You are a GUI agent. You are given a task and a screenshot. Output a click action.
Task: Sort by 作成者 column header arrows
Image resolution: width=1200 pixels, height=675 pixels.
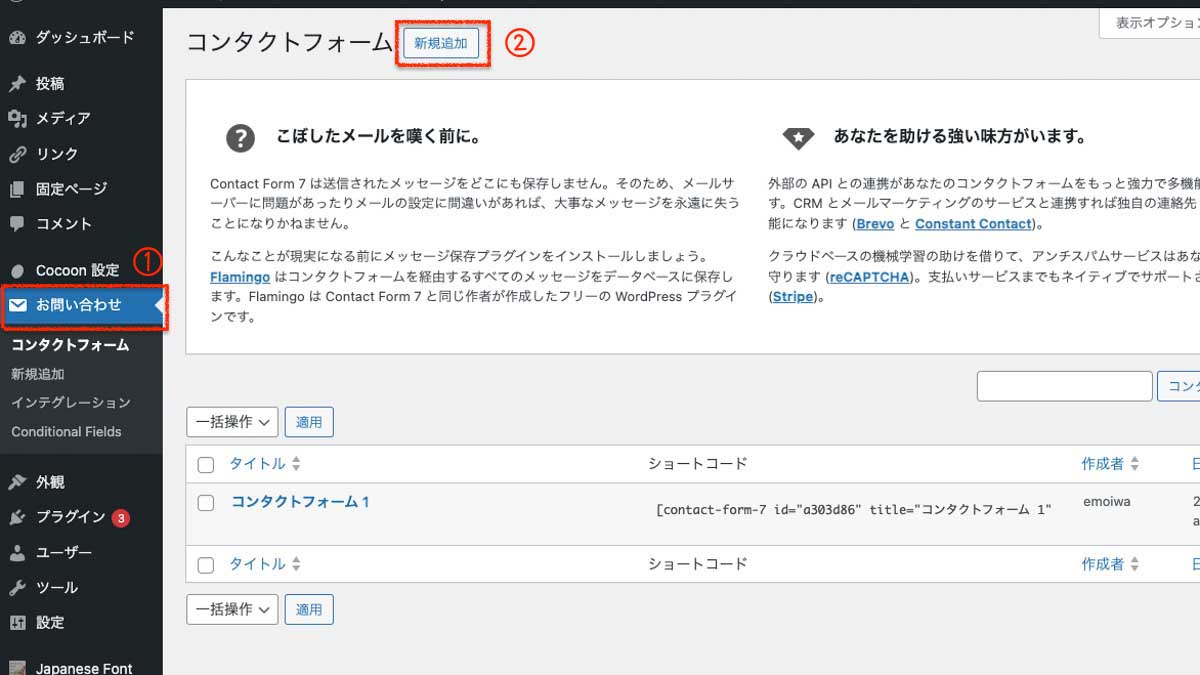coord(1135,464)
